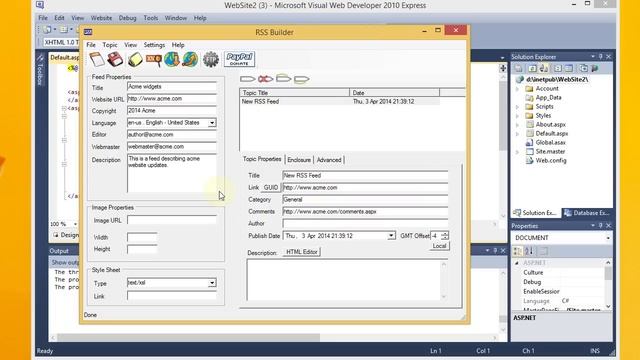Click first Solution Explorer toolbar icon

(x=518, y=69)
